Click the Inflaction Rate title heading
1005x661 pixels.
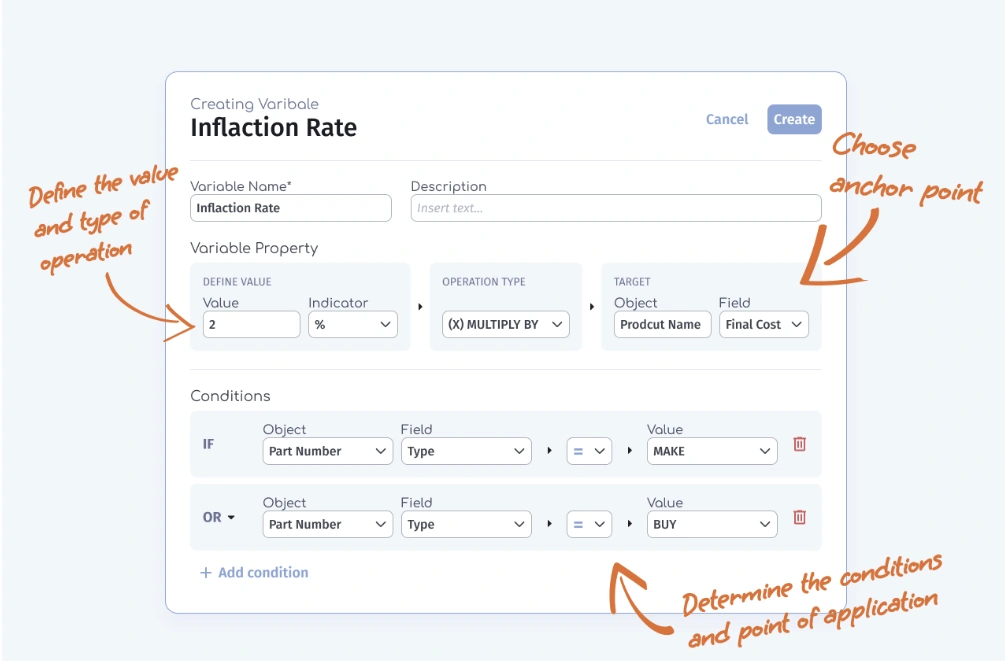(x=274, y=128)
